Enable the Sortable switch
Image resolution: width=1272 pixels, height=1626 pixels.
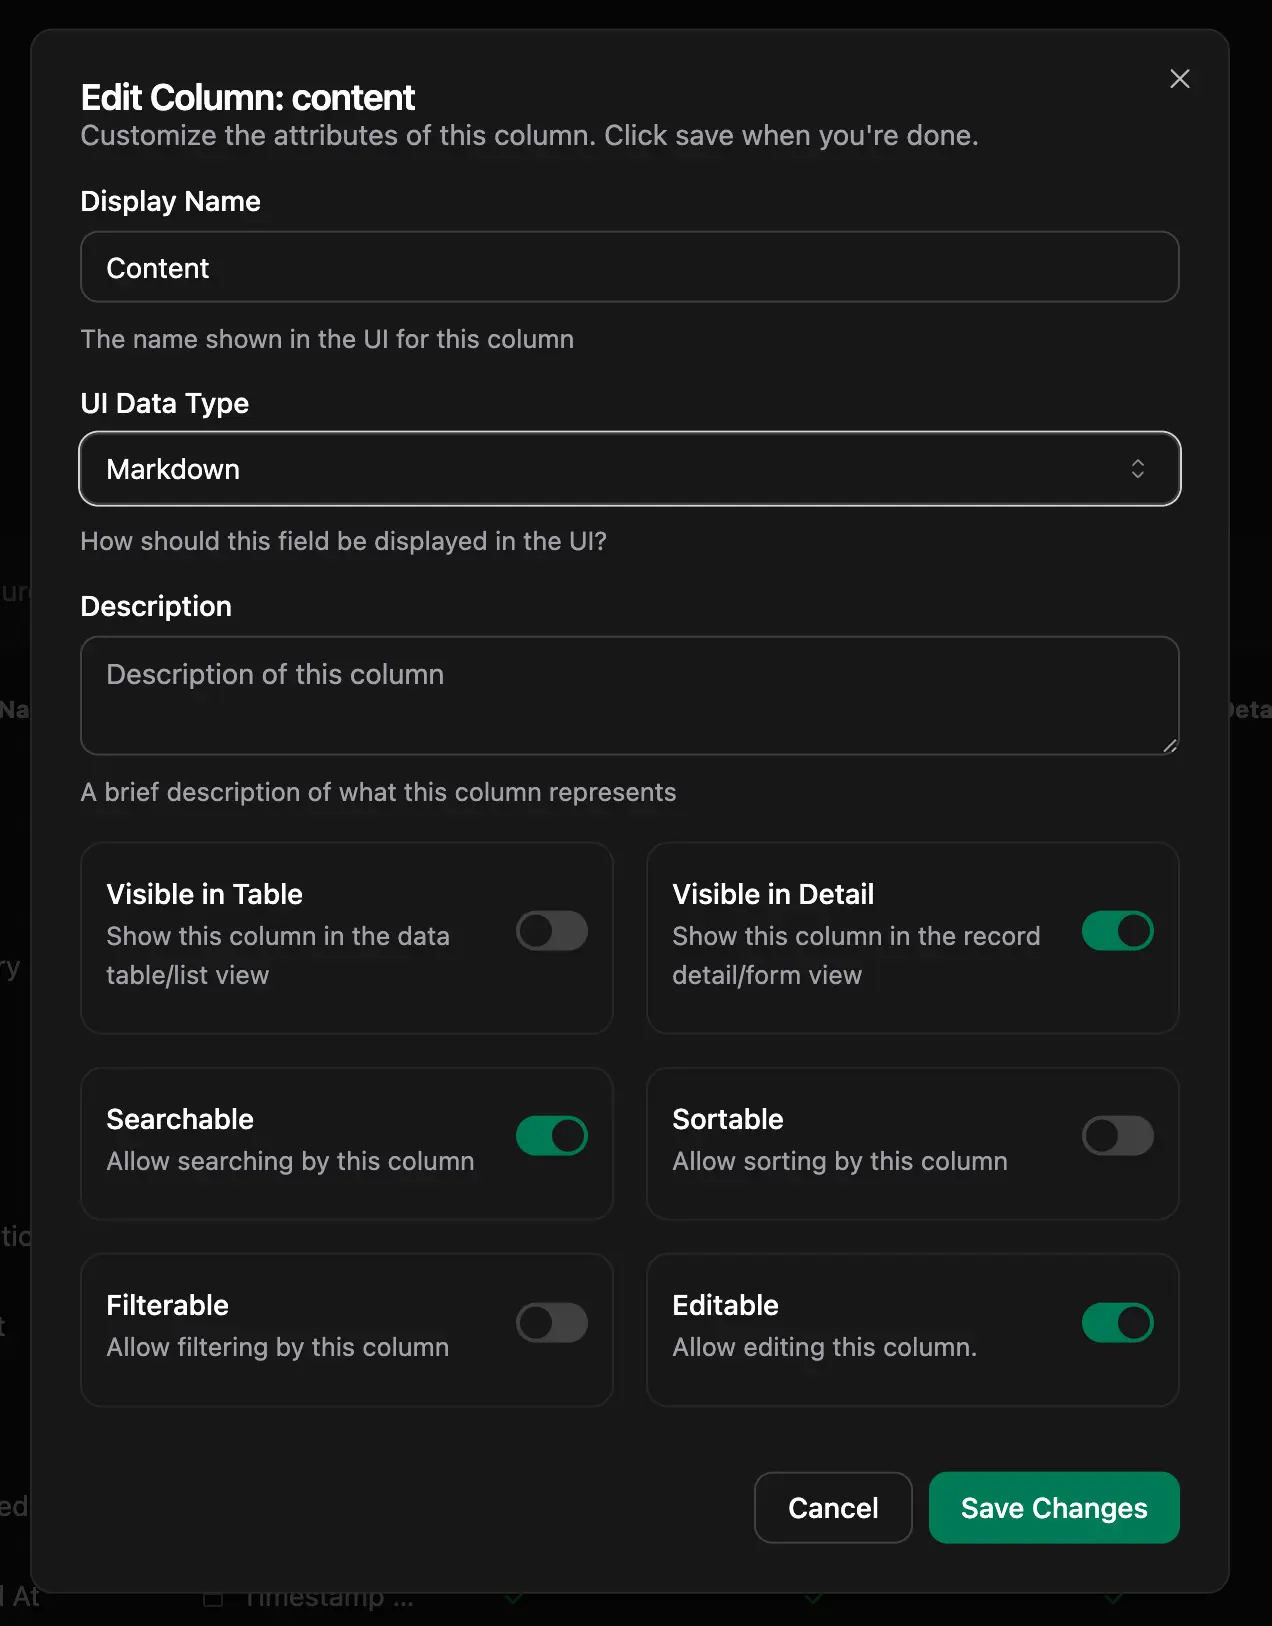pos(1117,1136)
